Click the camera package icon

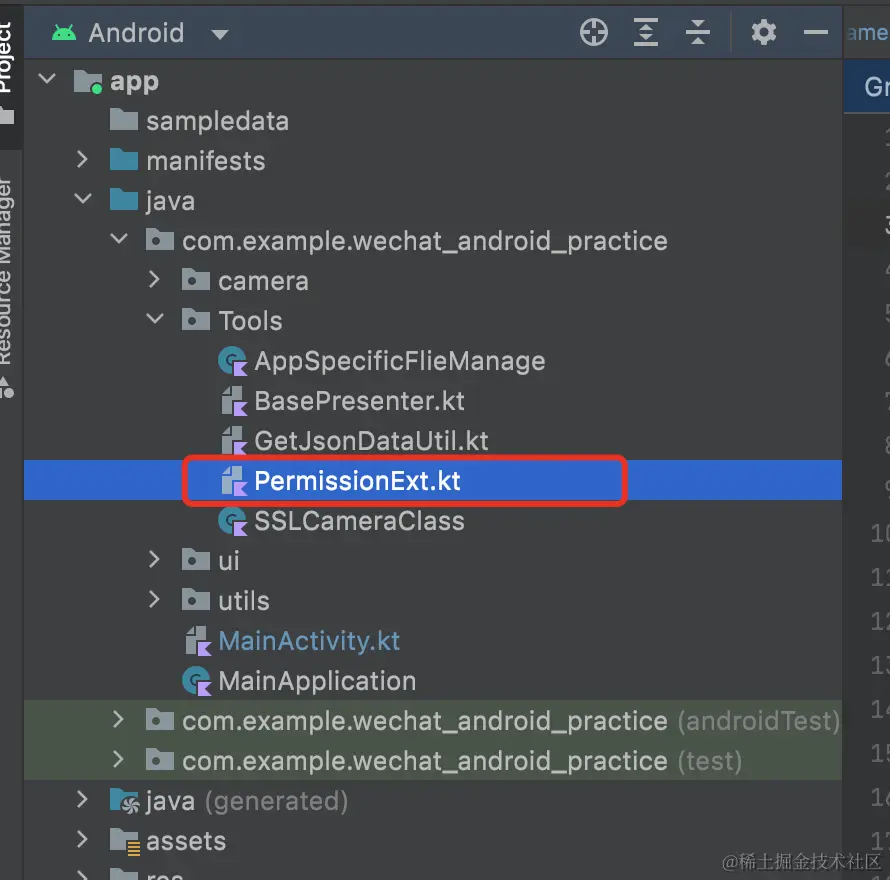click(x=196, y=280)
